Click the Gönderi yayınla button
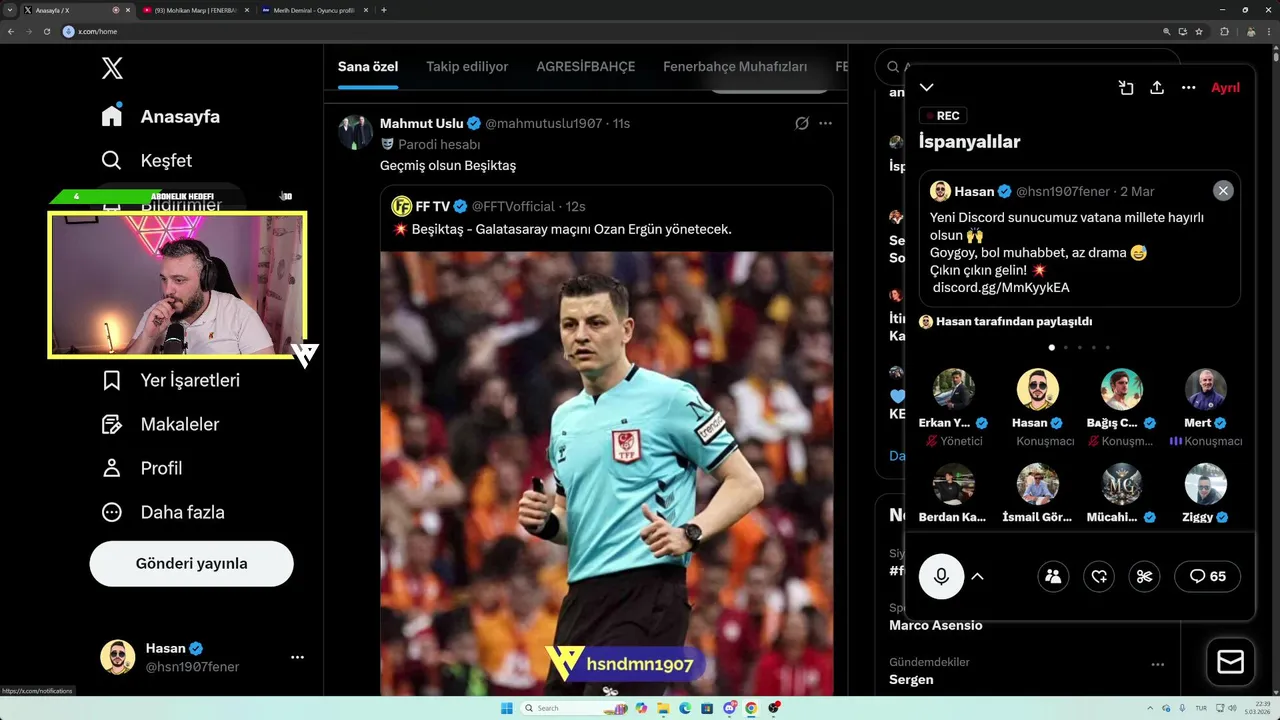 point(191,563)
